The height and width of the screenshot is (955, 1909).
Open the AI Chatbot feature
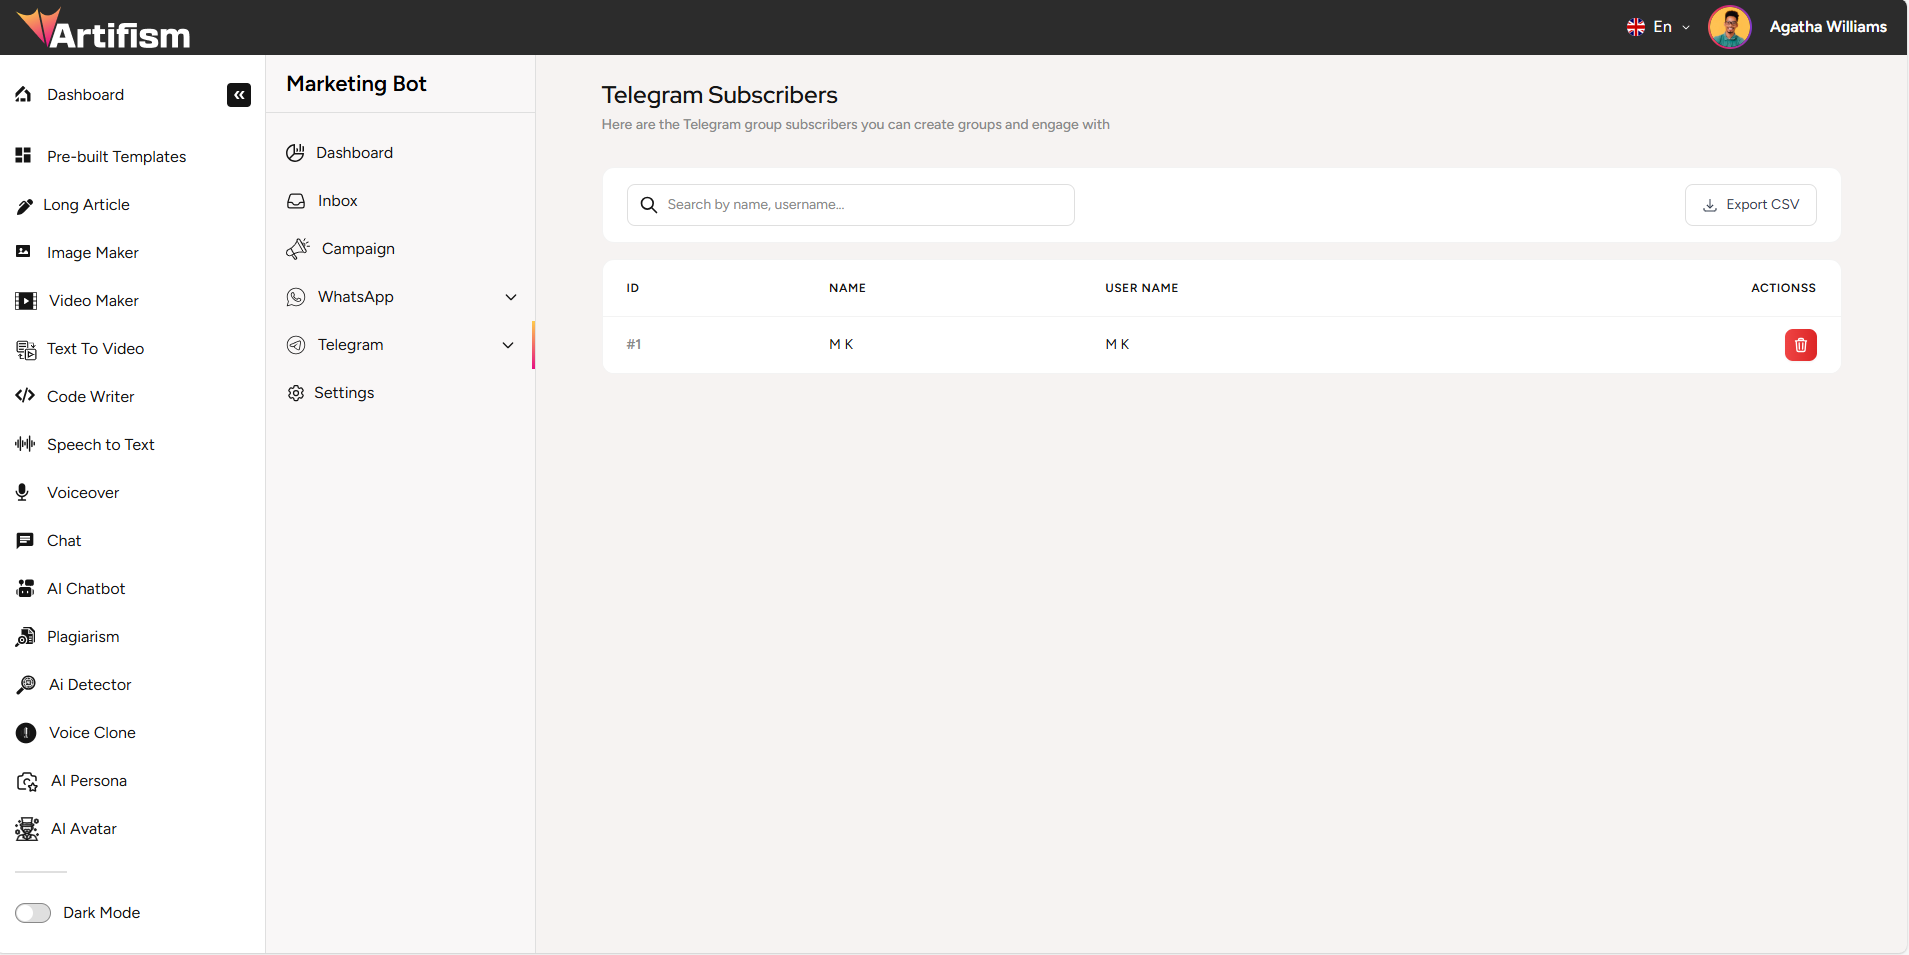click(x=85, y=588)
